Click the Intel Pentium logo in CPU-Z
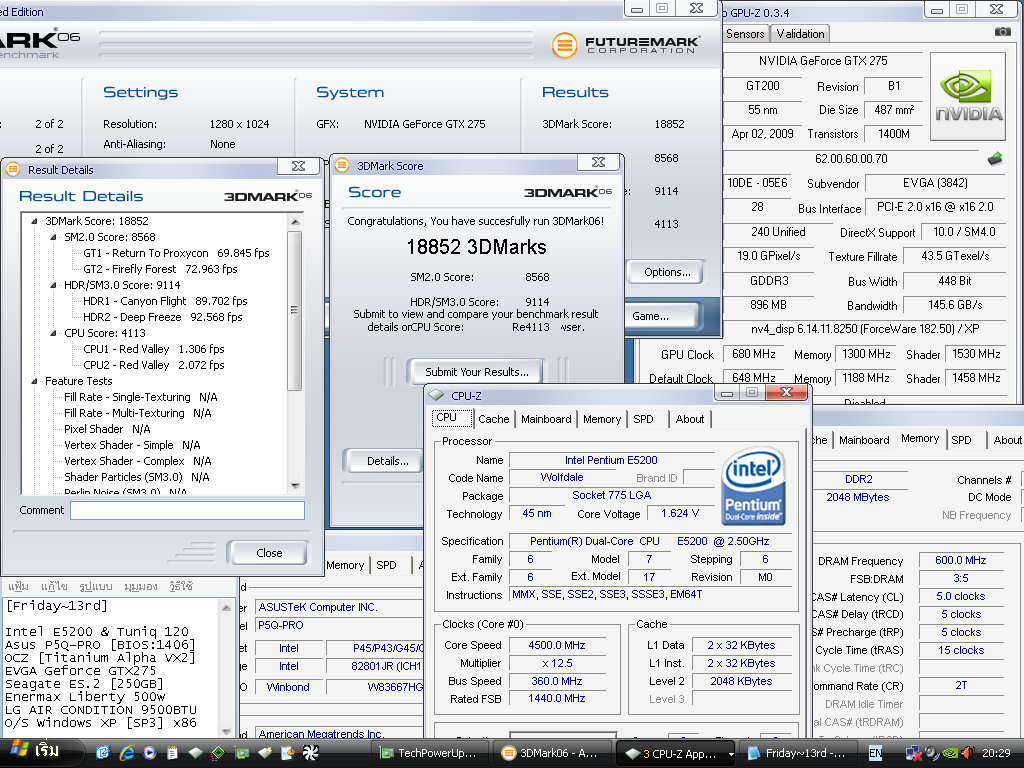Viewport: 1024px width, 768px height. click(x=753, y=487)
